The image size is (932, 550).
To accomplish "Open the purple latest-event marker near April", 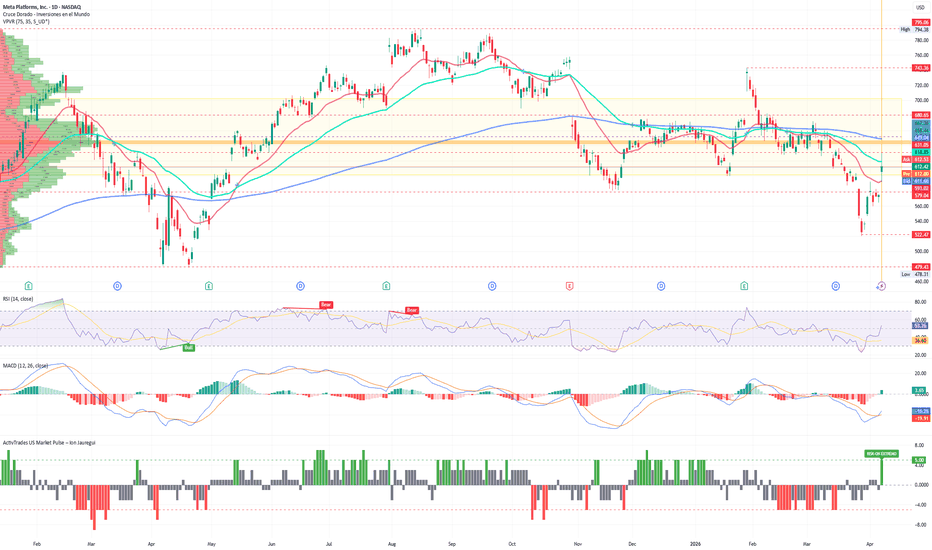I will click(881, 286).
